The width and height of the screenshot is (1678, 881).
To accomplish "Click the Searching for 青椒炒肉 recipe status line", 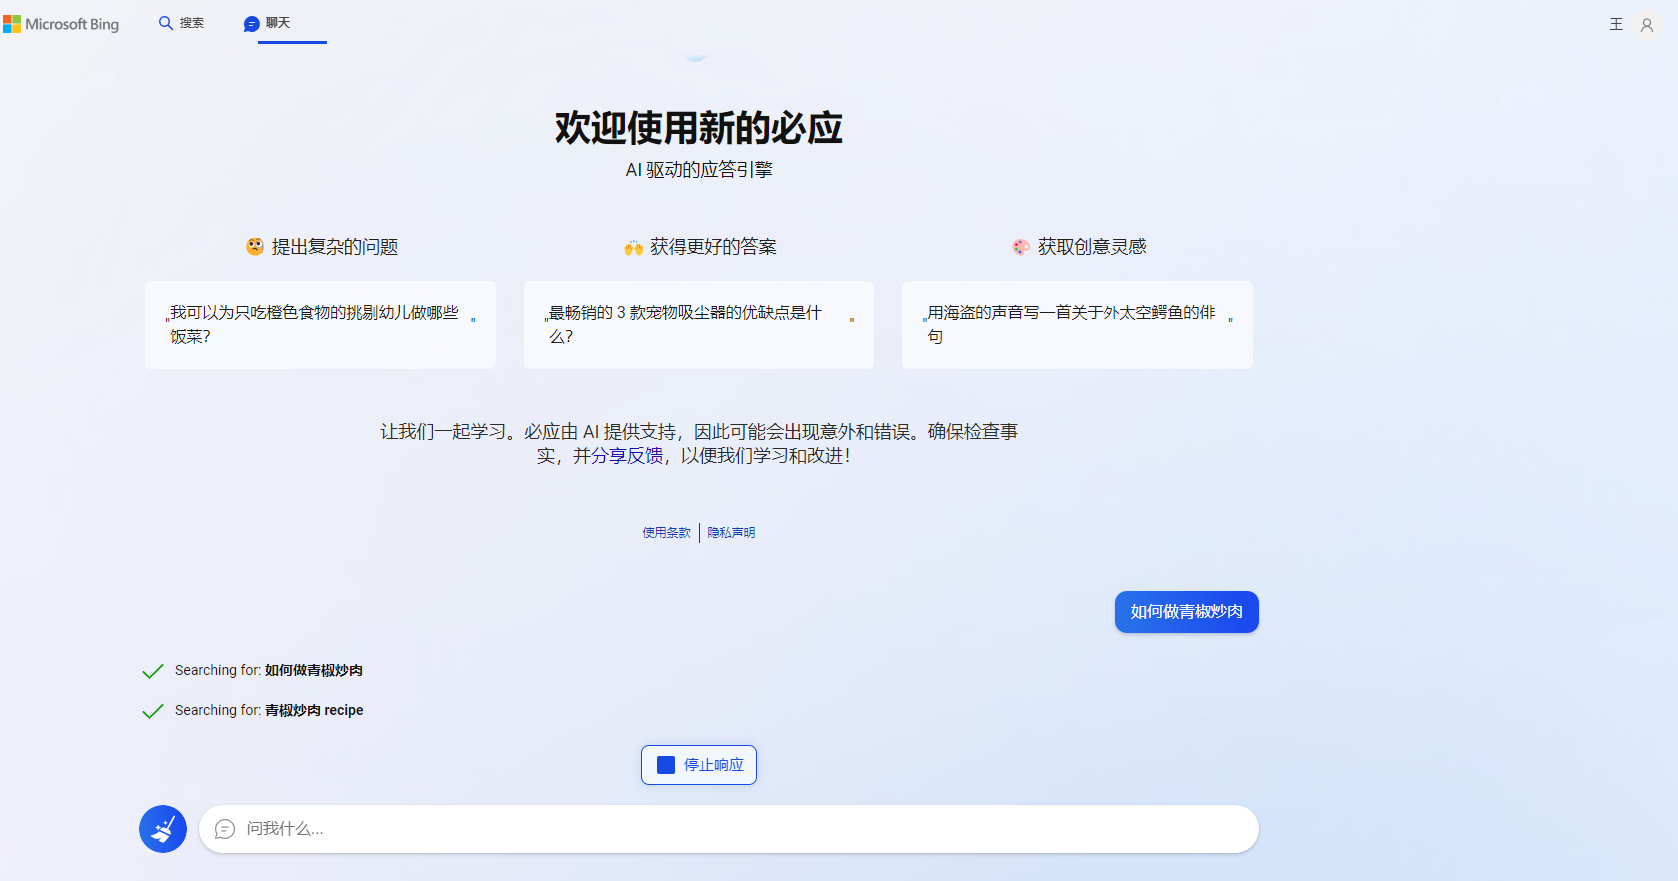I will point(269,710).
